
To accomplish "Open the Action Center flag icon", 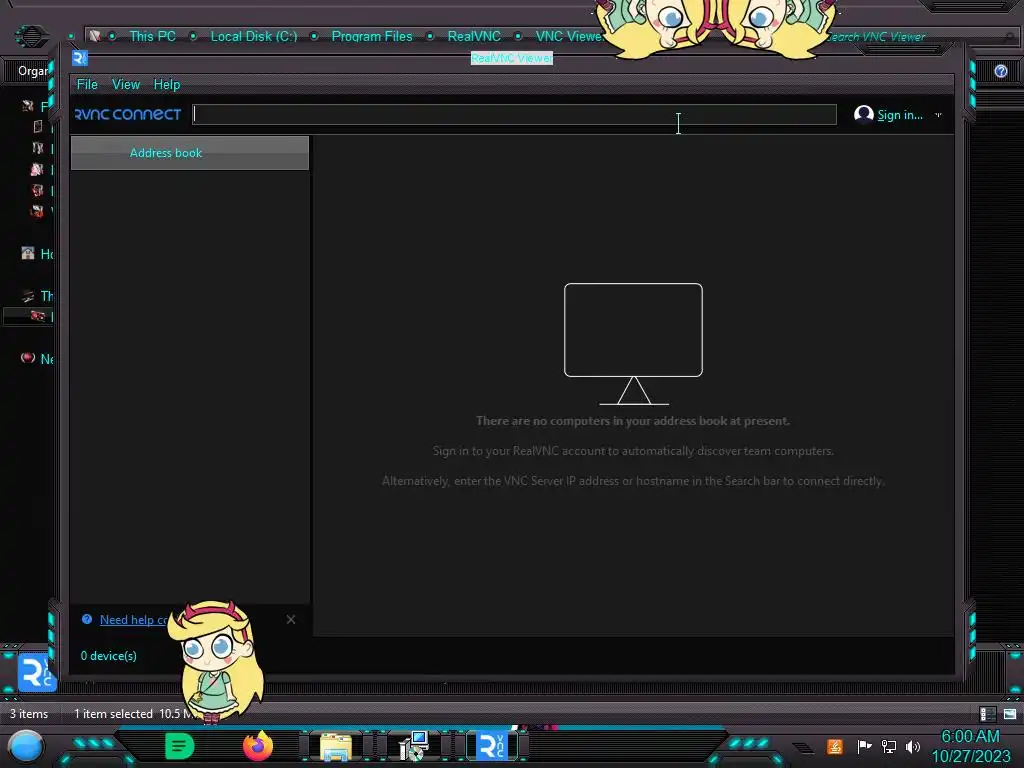I will point(864,746).
